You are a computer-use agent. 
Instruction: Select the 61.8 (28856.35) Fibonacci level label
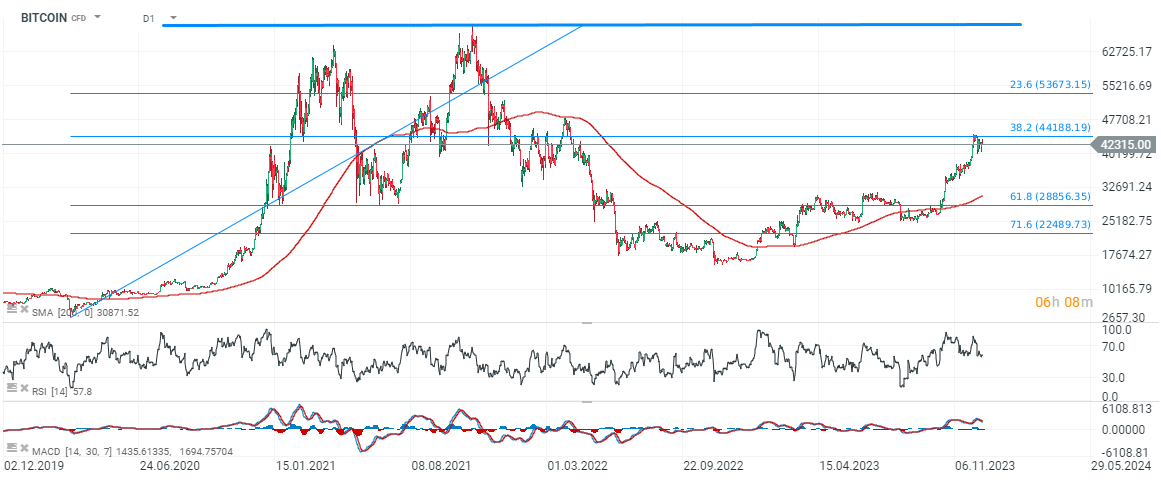1050,196
